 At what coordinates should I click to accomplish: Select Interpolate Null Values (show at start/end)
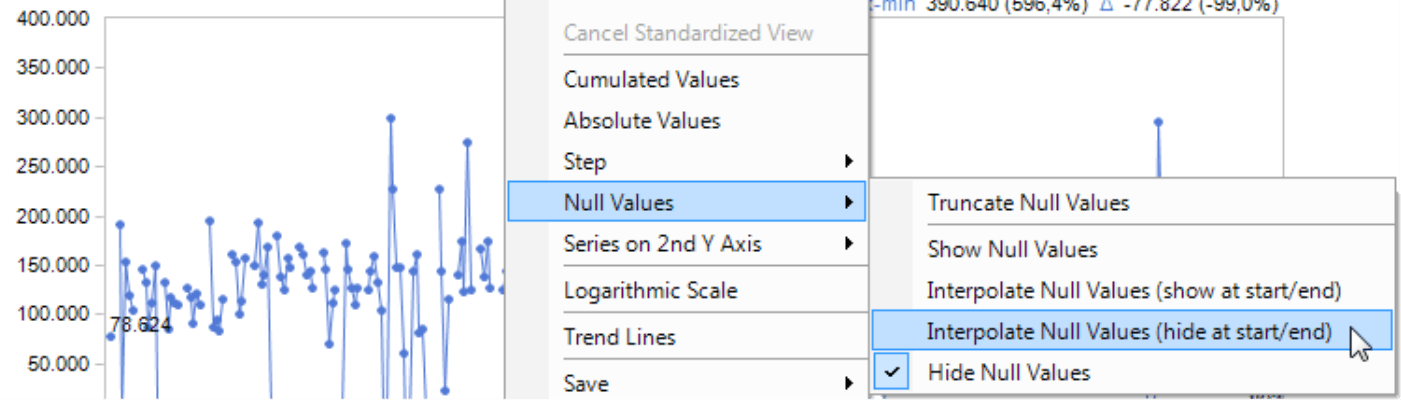tap(1132, 291)
